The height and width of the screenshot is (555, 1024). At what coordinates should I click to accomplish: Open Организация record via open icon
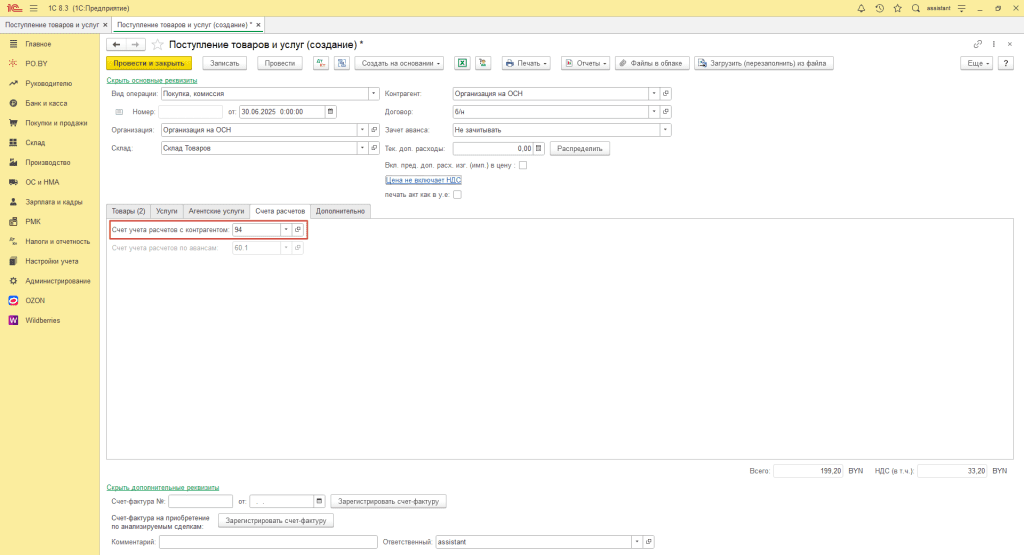click(x=374, y=130)
